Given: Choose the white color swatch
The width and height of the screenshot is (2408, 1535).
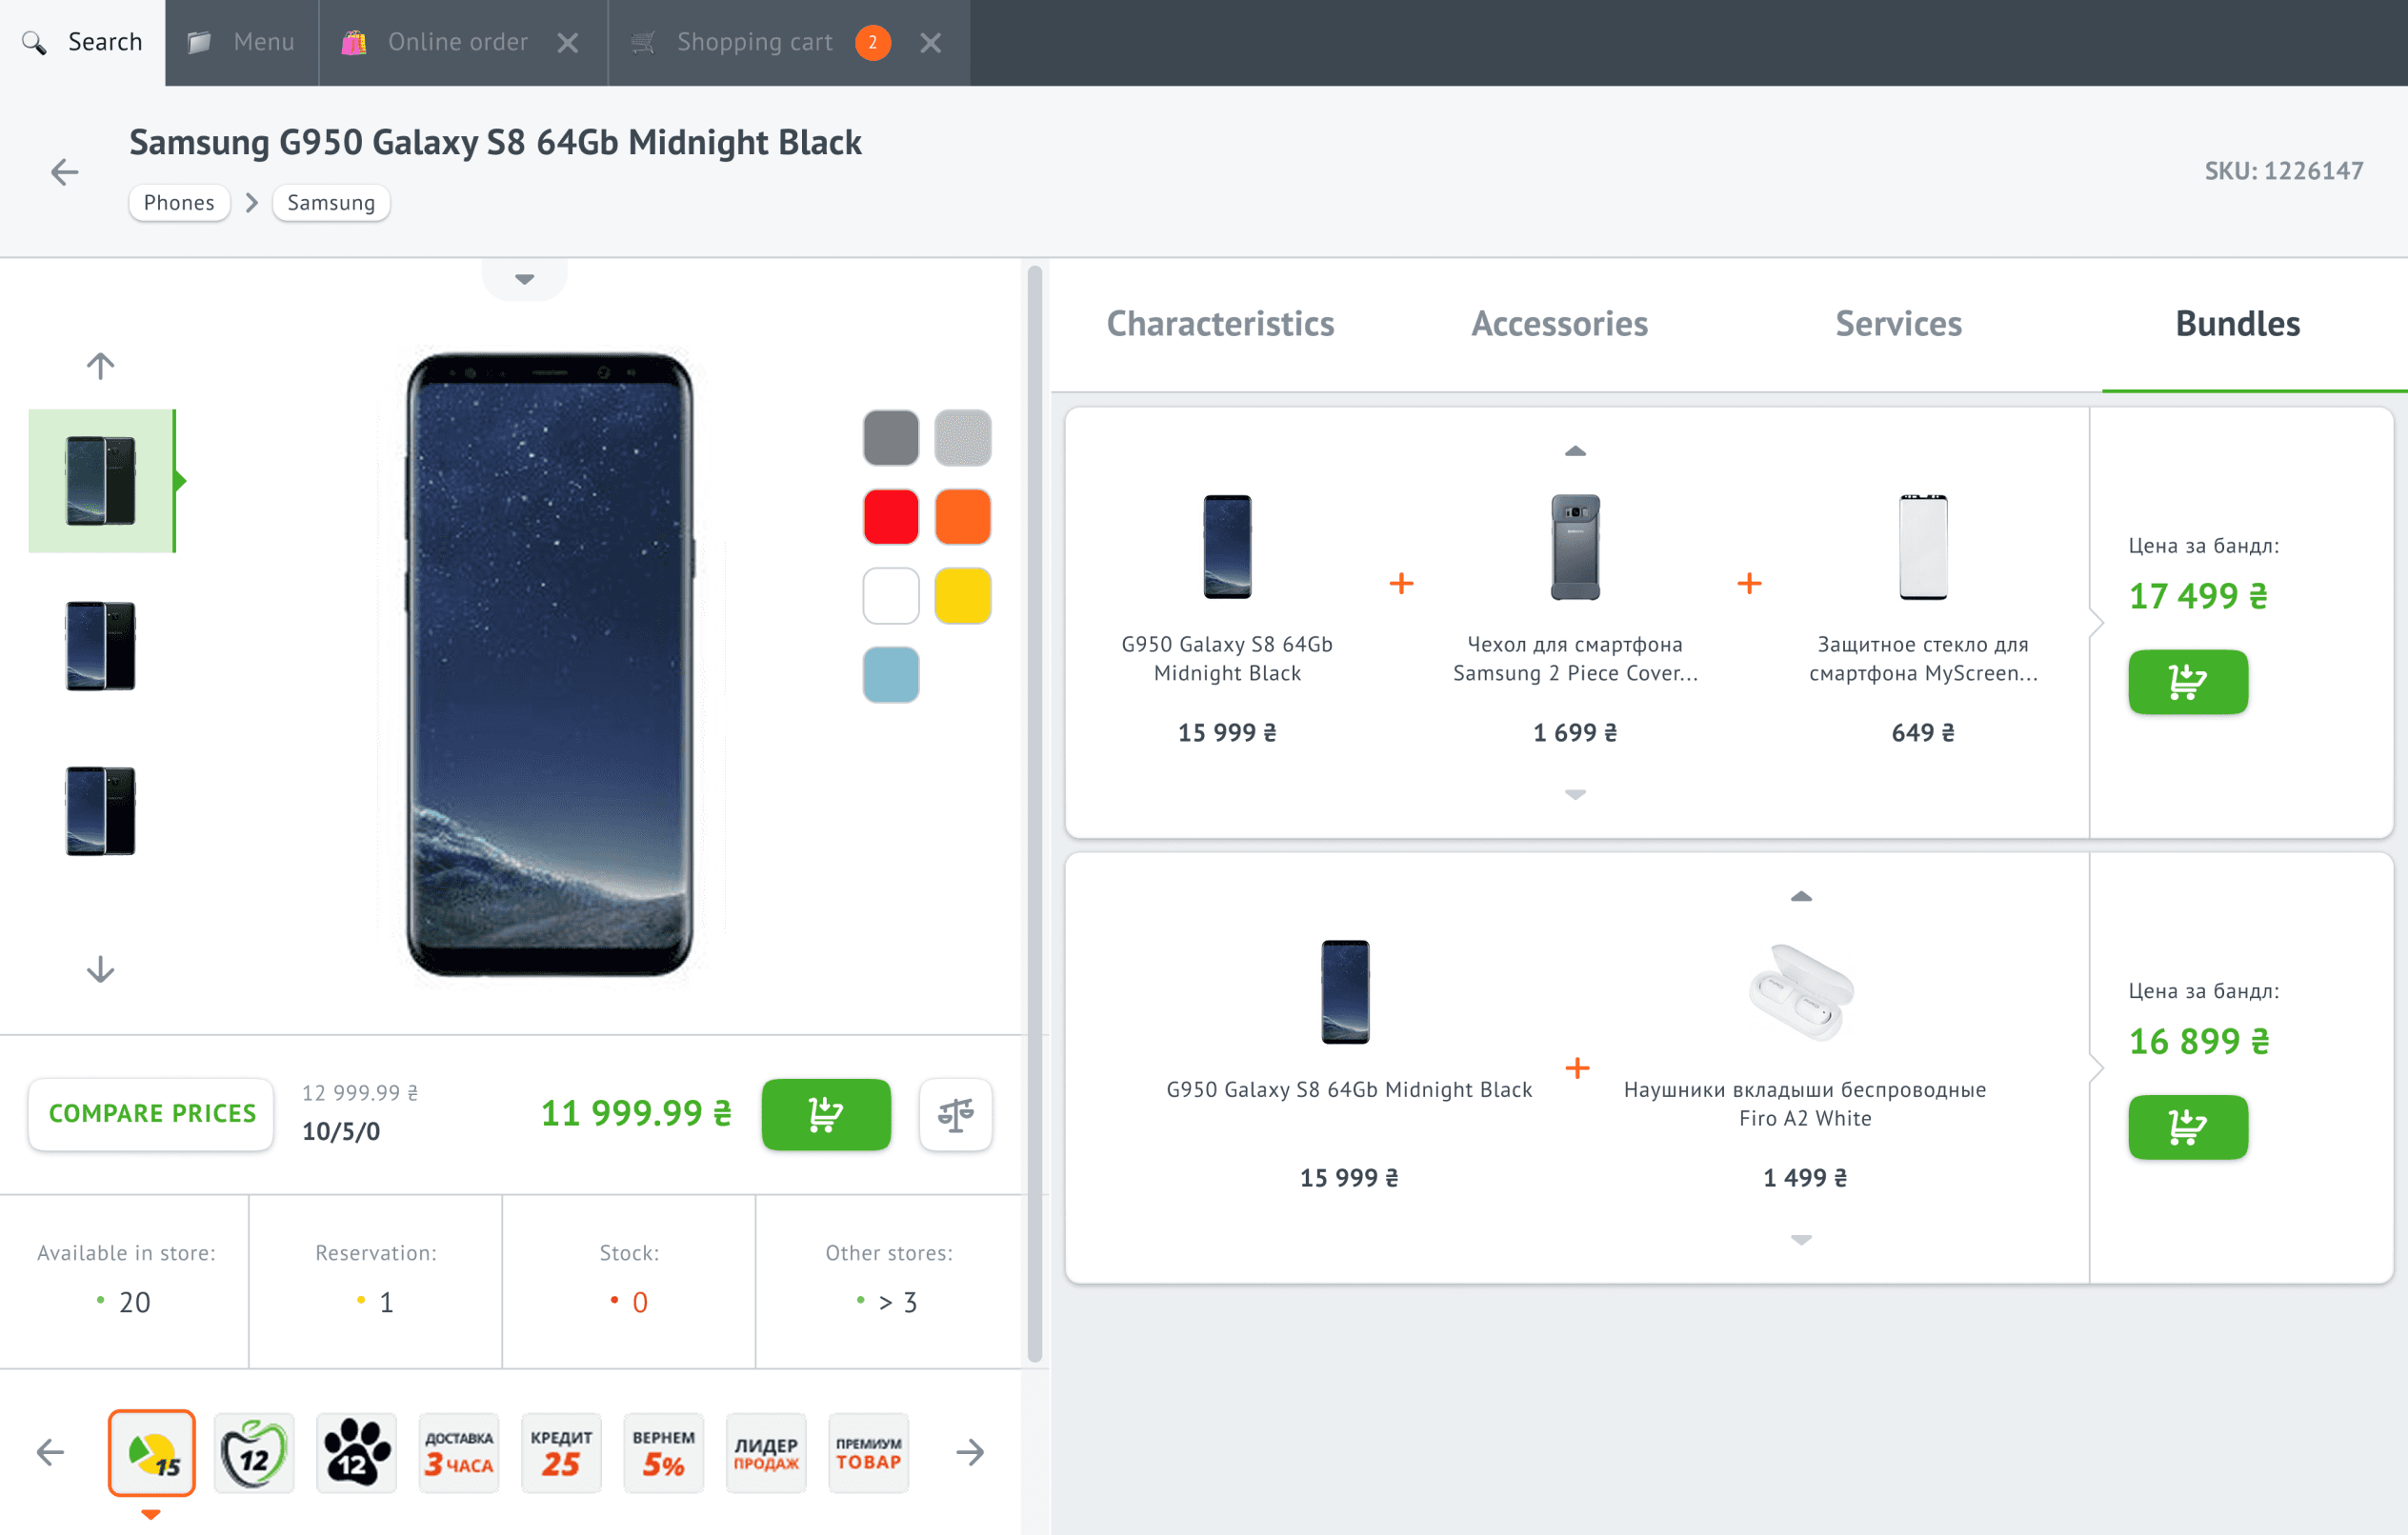Looking at the screenshot, I should [x=891, y=596].
